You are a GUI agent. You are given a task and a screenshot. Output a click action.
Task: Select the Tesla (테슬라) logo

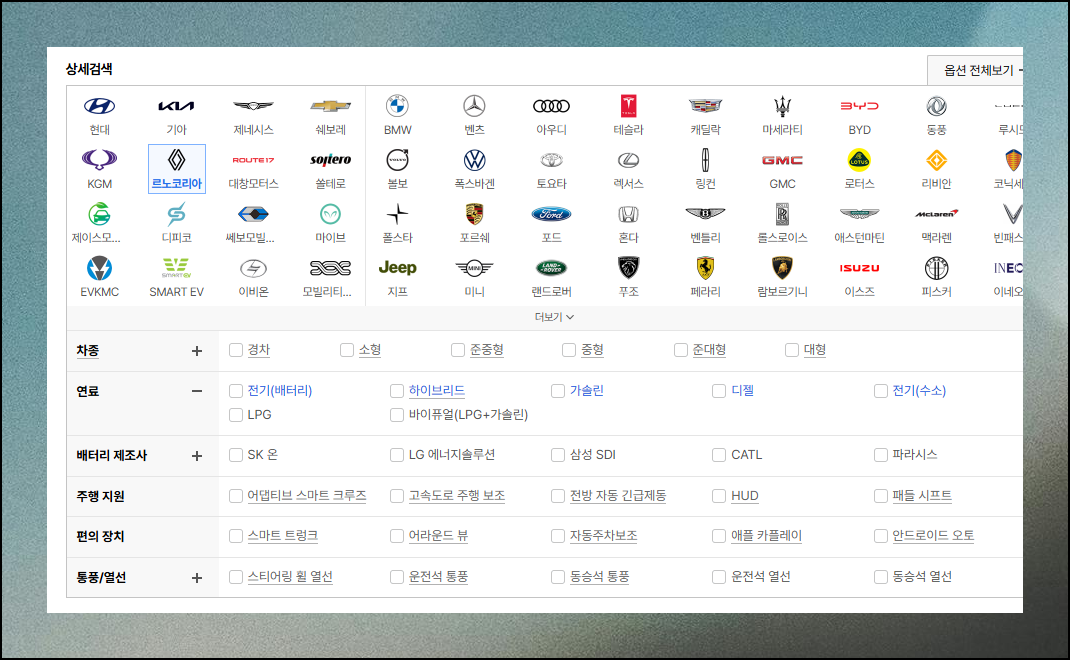pos(628,106)
